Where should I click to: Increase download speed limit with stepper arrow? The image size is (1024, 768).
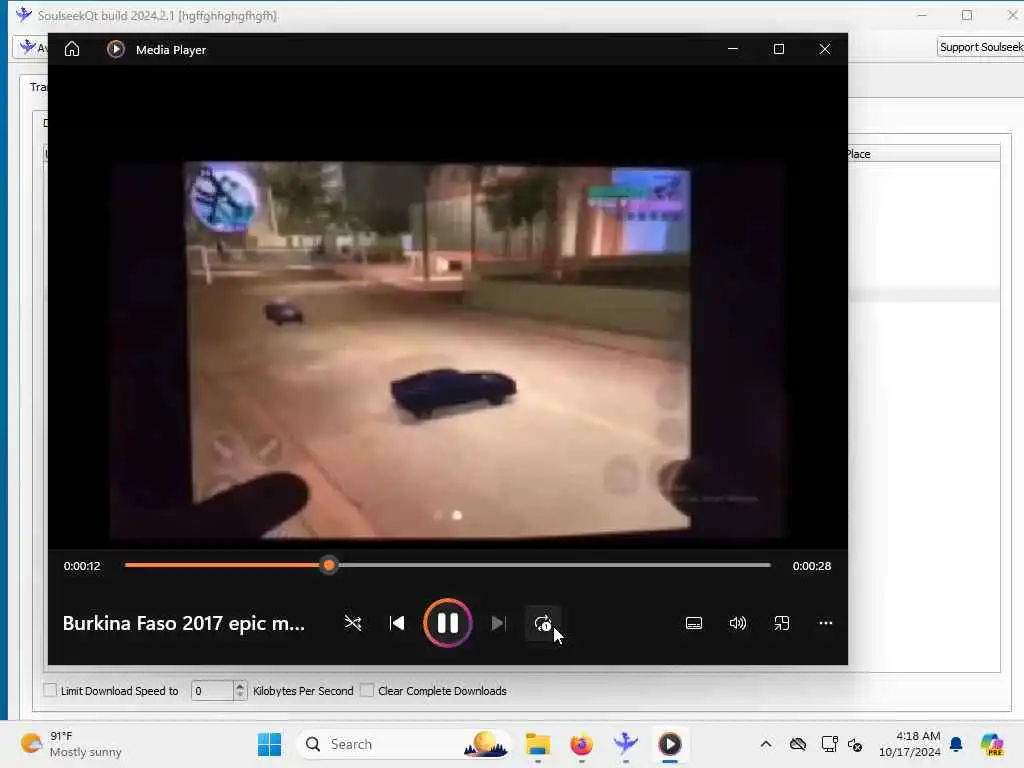[x=240, y=686]
